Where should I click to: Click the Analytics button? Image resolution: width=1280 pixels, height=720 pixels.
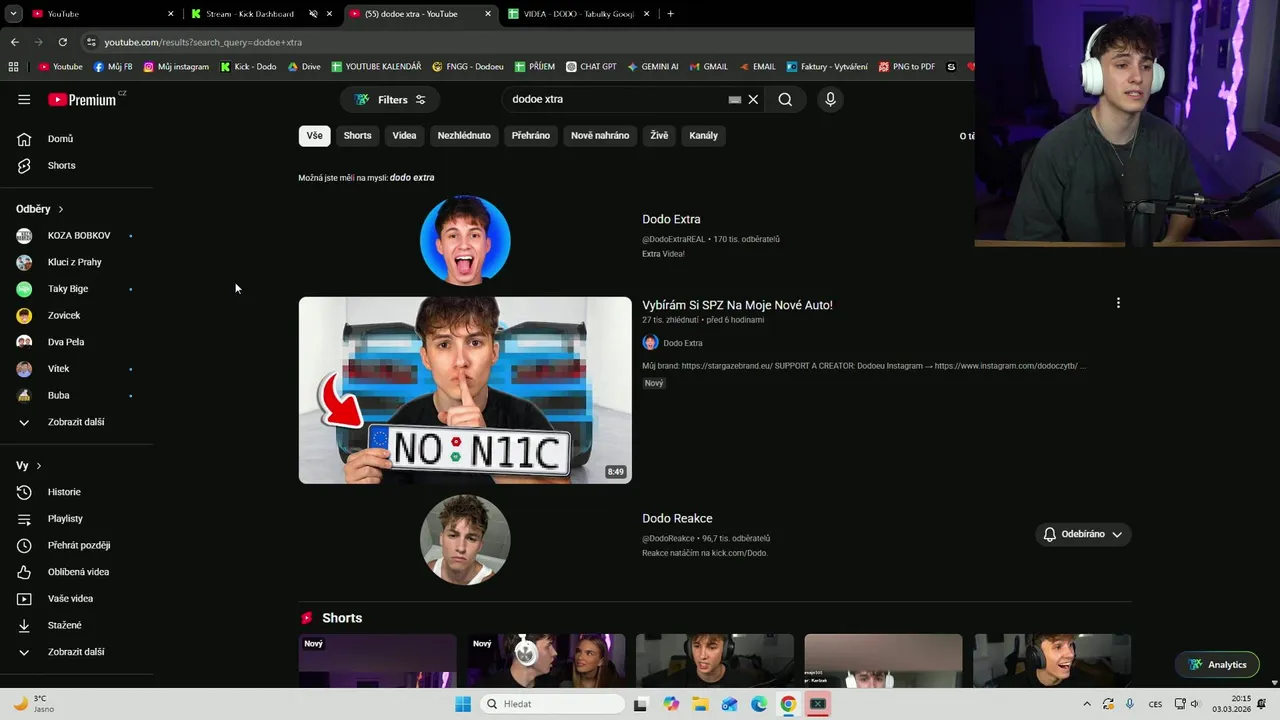pyautogui.click(x=1217, y=665)
